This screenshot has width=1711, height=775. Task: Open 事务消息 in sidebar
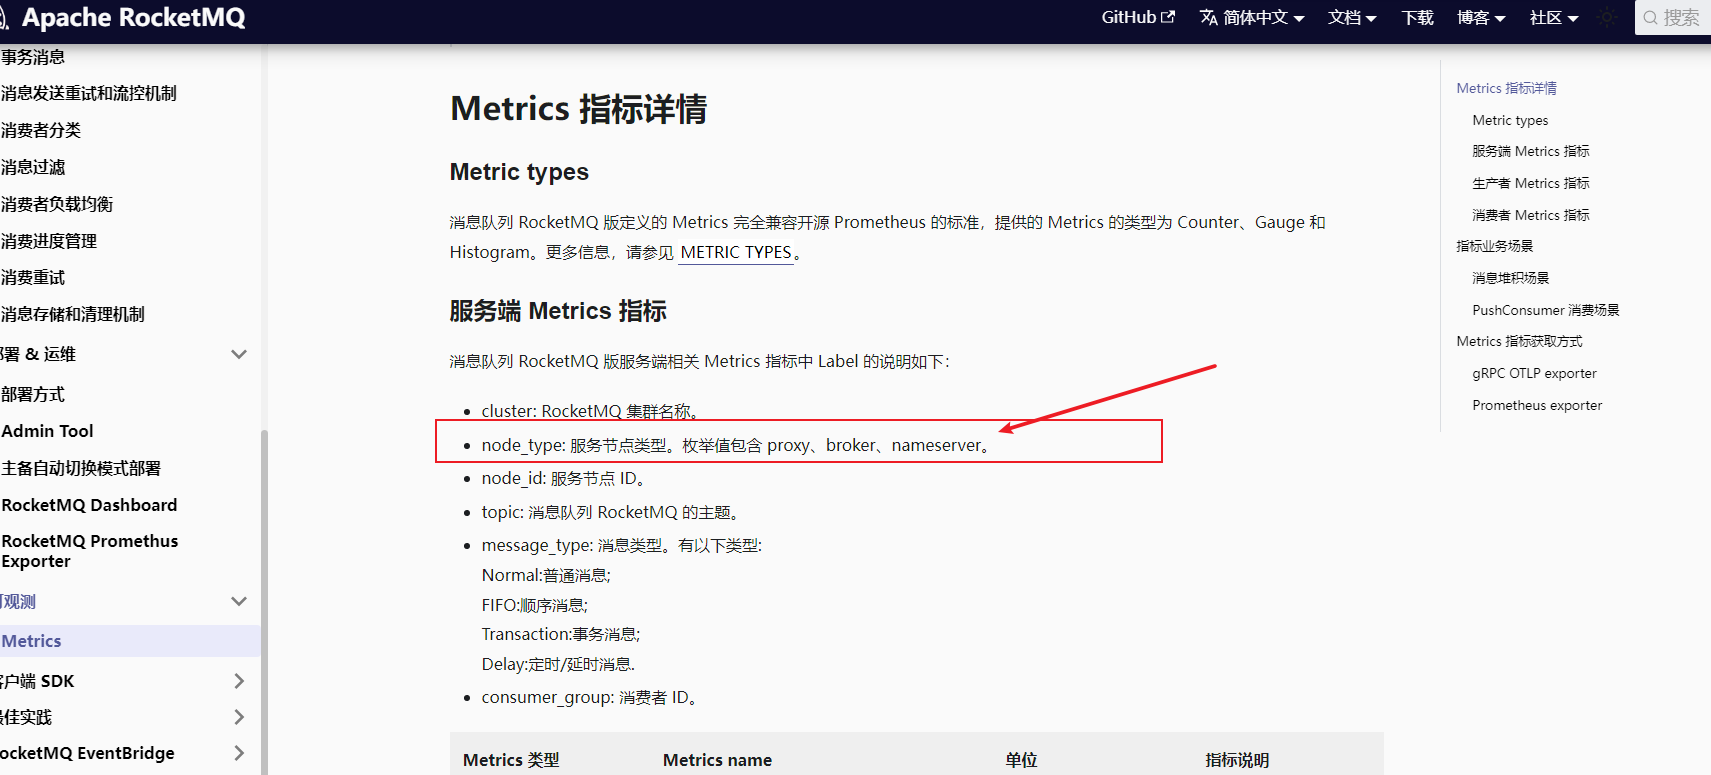[x=33, y=57]
